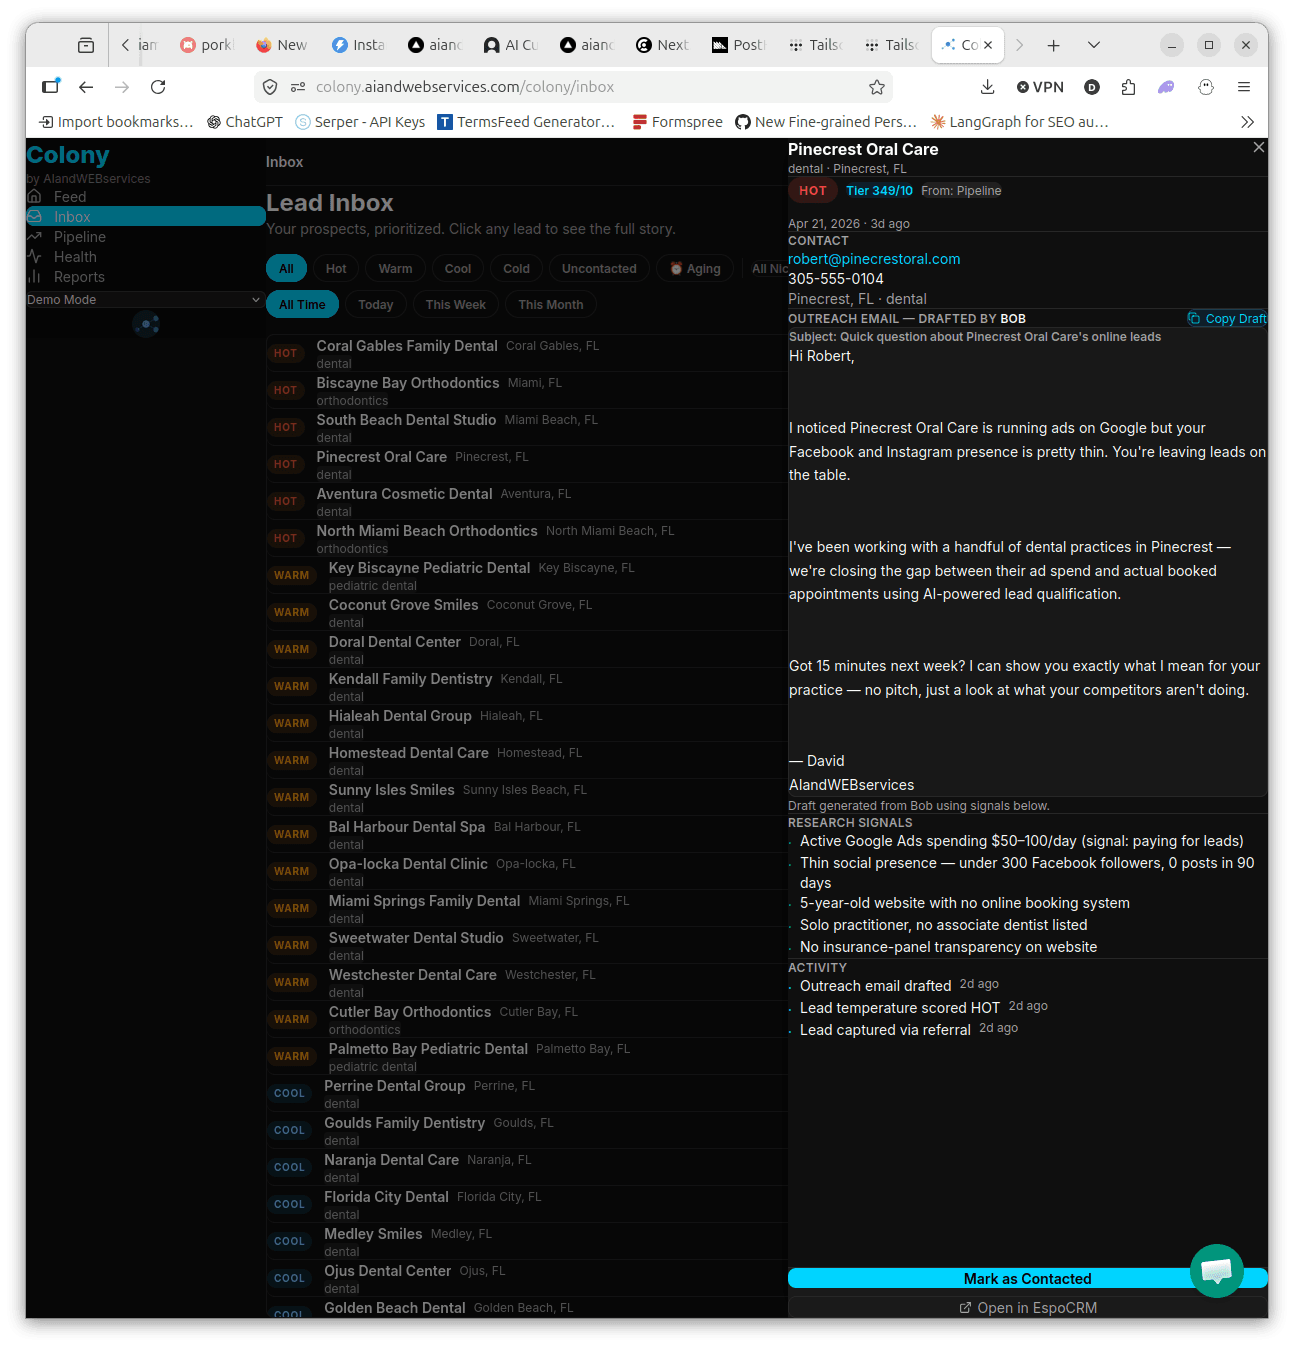Open the Pipeline section in the sidebar
Screen dimensions: 1294x1347
[79, 237]
